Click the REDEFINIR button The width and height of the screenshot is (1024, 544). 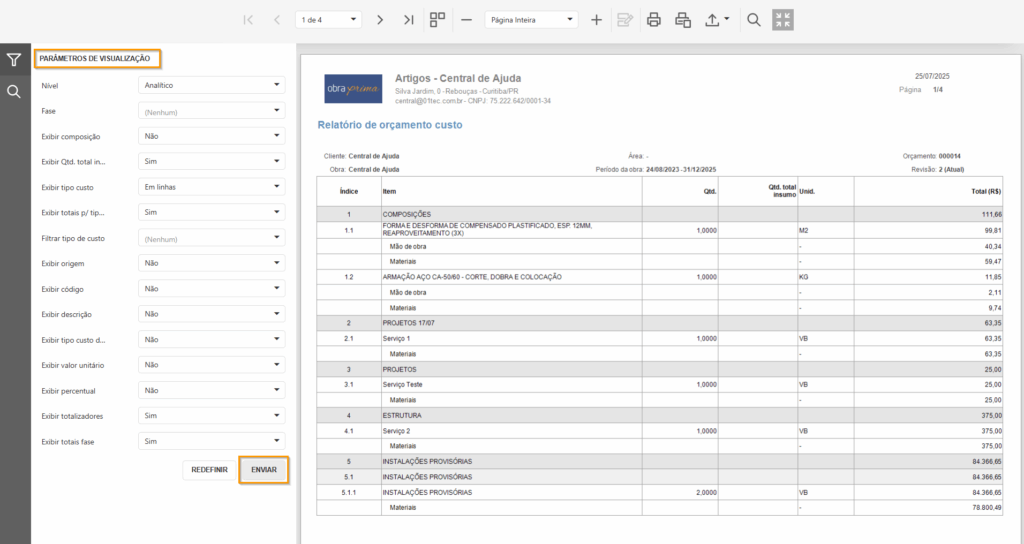point(209,470)
